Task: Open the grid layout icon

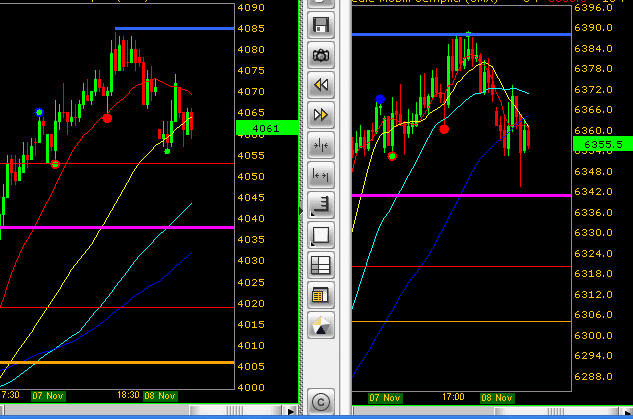Action: click(321, 265)
